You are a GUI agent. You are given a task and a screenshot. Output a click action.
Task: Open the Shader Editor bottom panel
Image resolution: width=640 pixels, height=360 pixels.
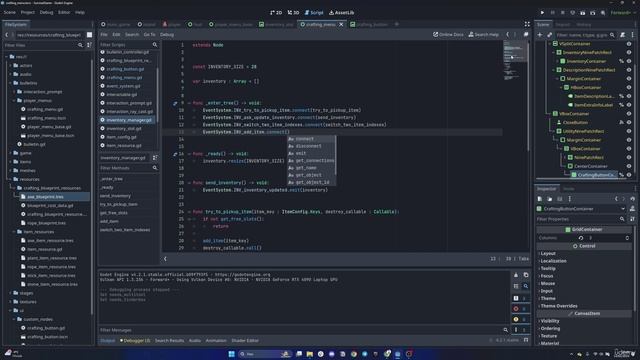pos(245,340)
